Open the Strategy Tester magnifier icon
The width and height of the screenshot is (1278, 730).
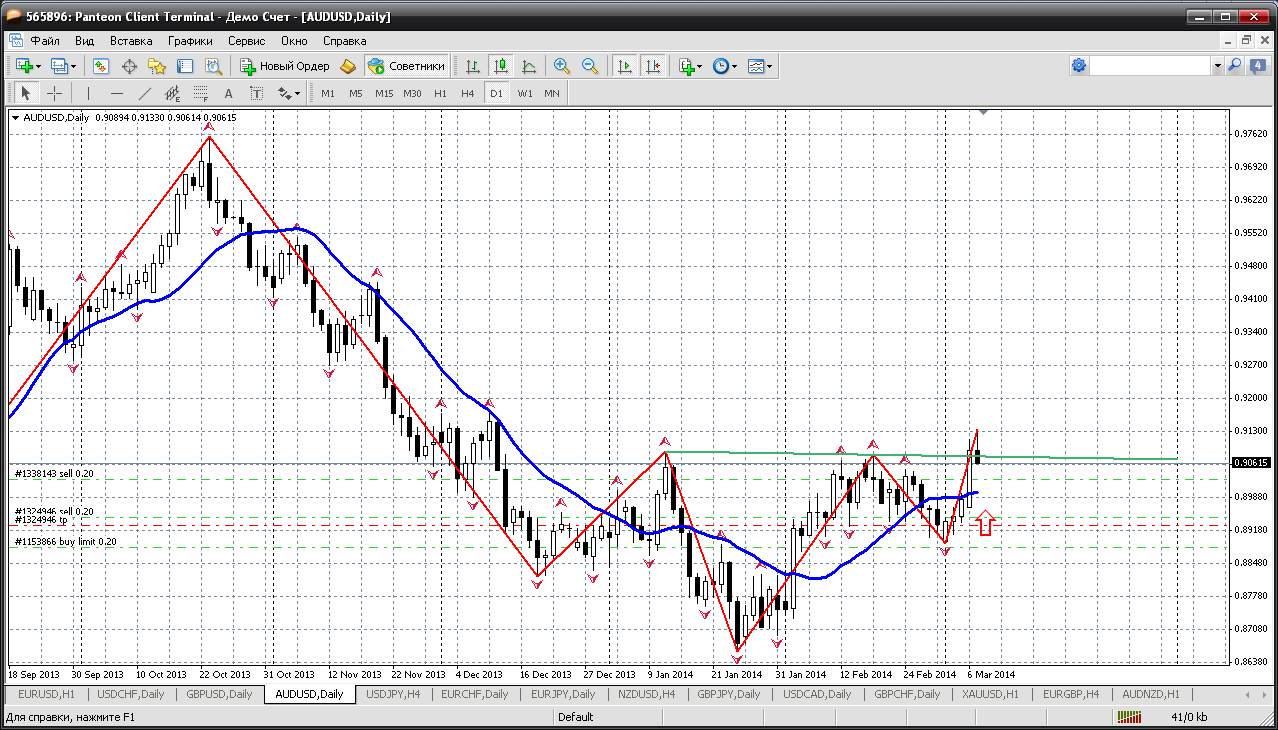[x=213, y=66]
